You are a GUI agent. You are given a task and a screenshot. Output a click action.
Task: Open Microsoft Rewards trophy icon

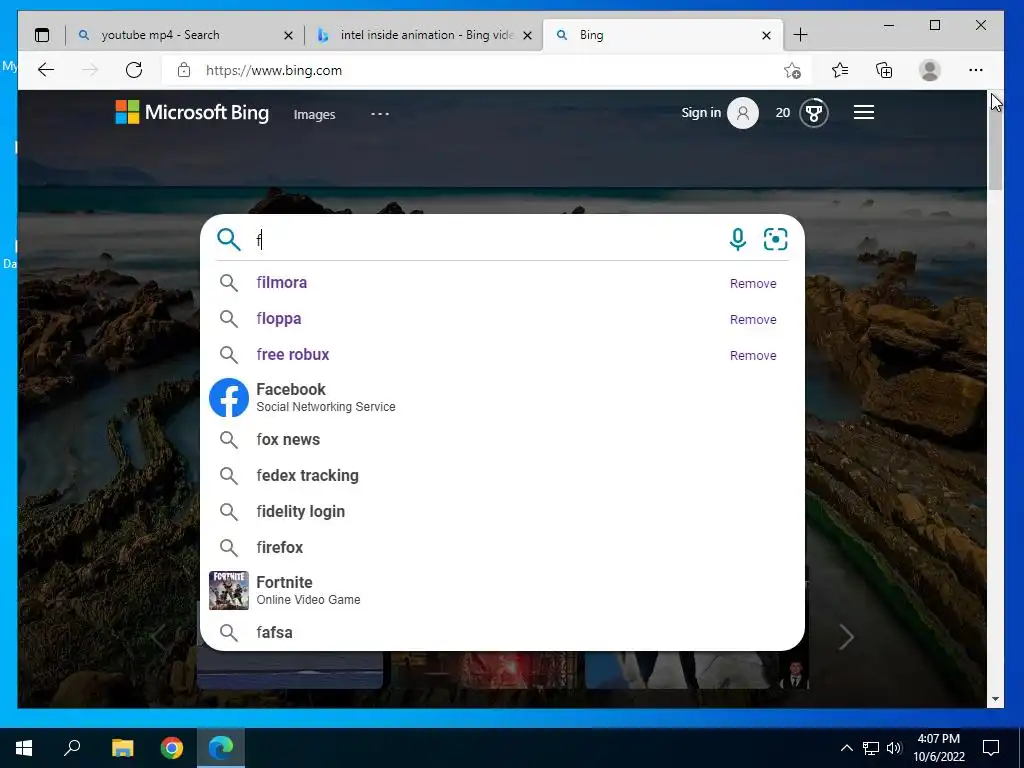tap(814, 113)
